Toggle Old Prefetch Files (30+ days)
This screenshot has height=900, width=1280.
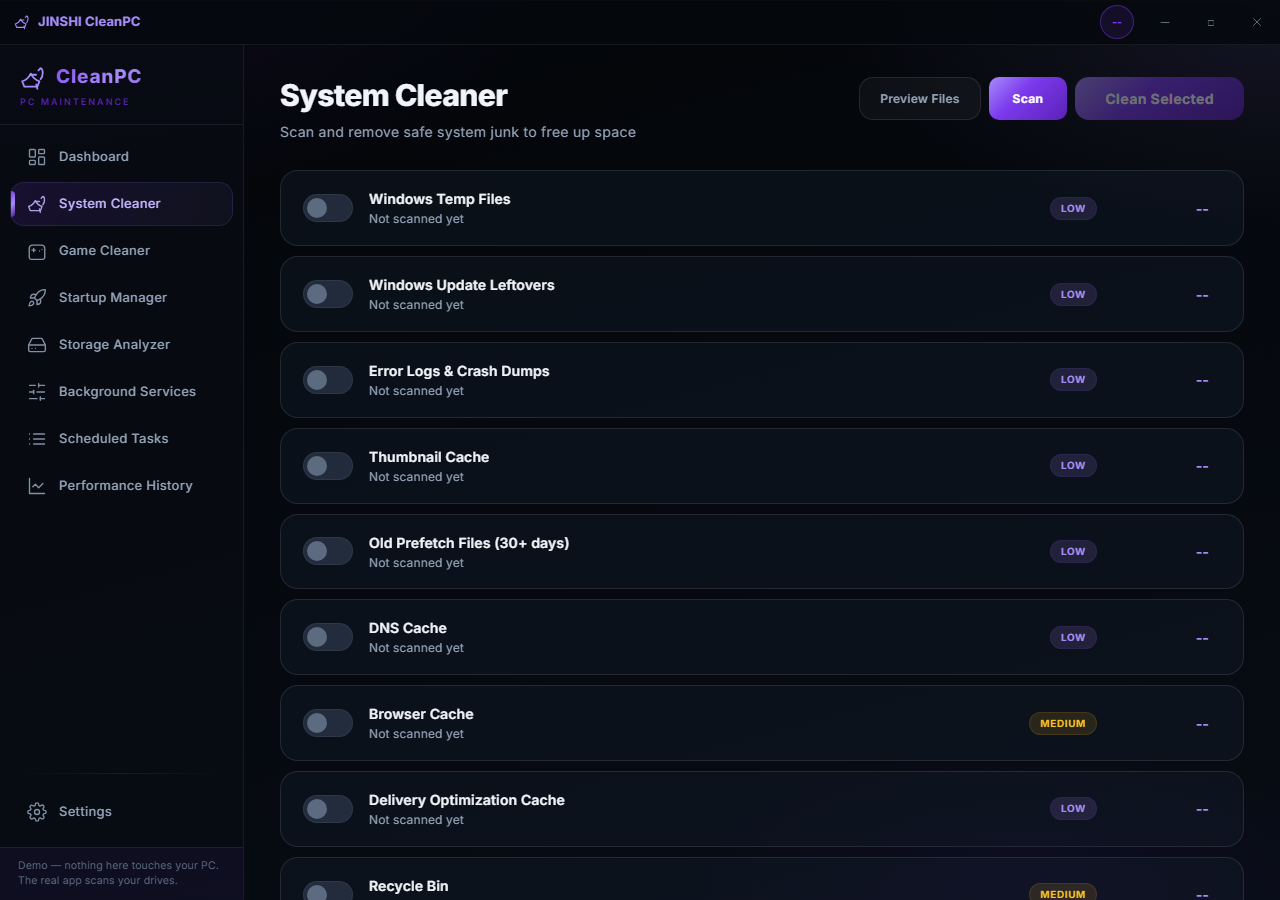tap(328, 551)
